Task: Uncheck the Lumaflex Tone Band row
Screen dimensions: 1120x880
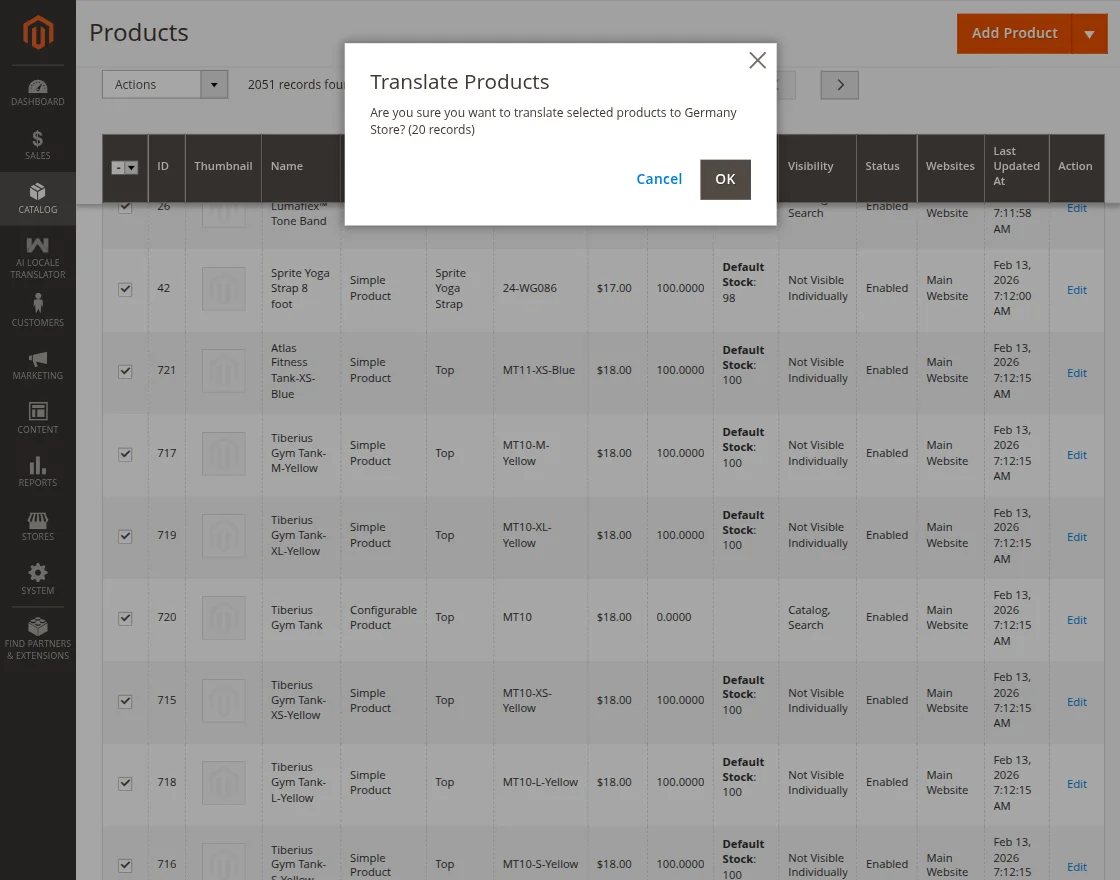Action: point(125,207)
